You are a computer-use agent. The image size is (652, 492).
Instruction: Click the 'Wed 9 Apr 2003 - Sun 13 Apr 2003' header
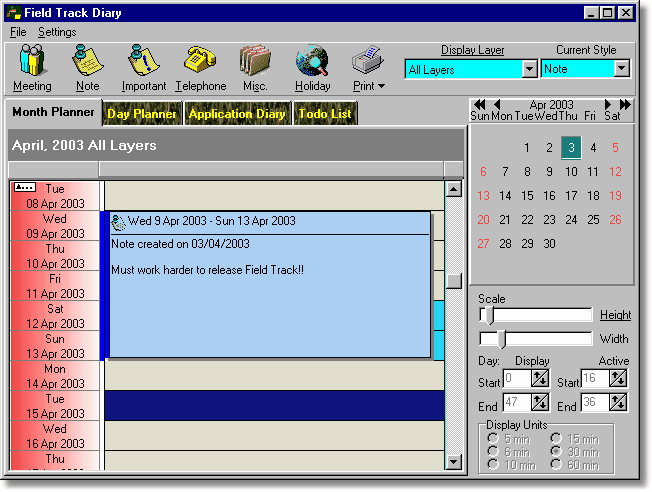212,221
